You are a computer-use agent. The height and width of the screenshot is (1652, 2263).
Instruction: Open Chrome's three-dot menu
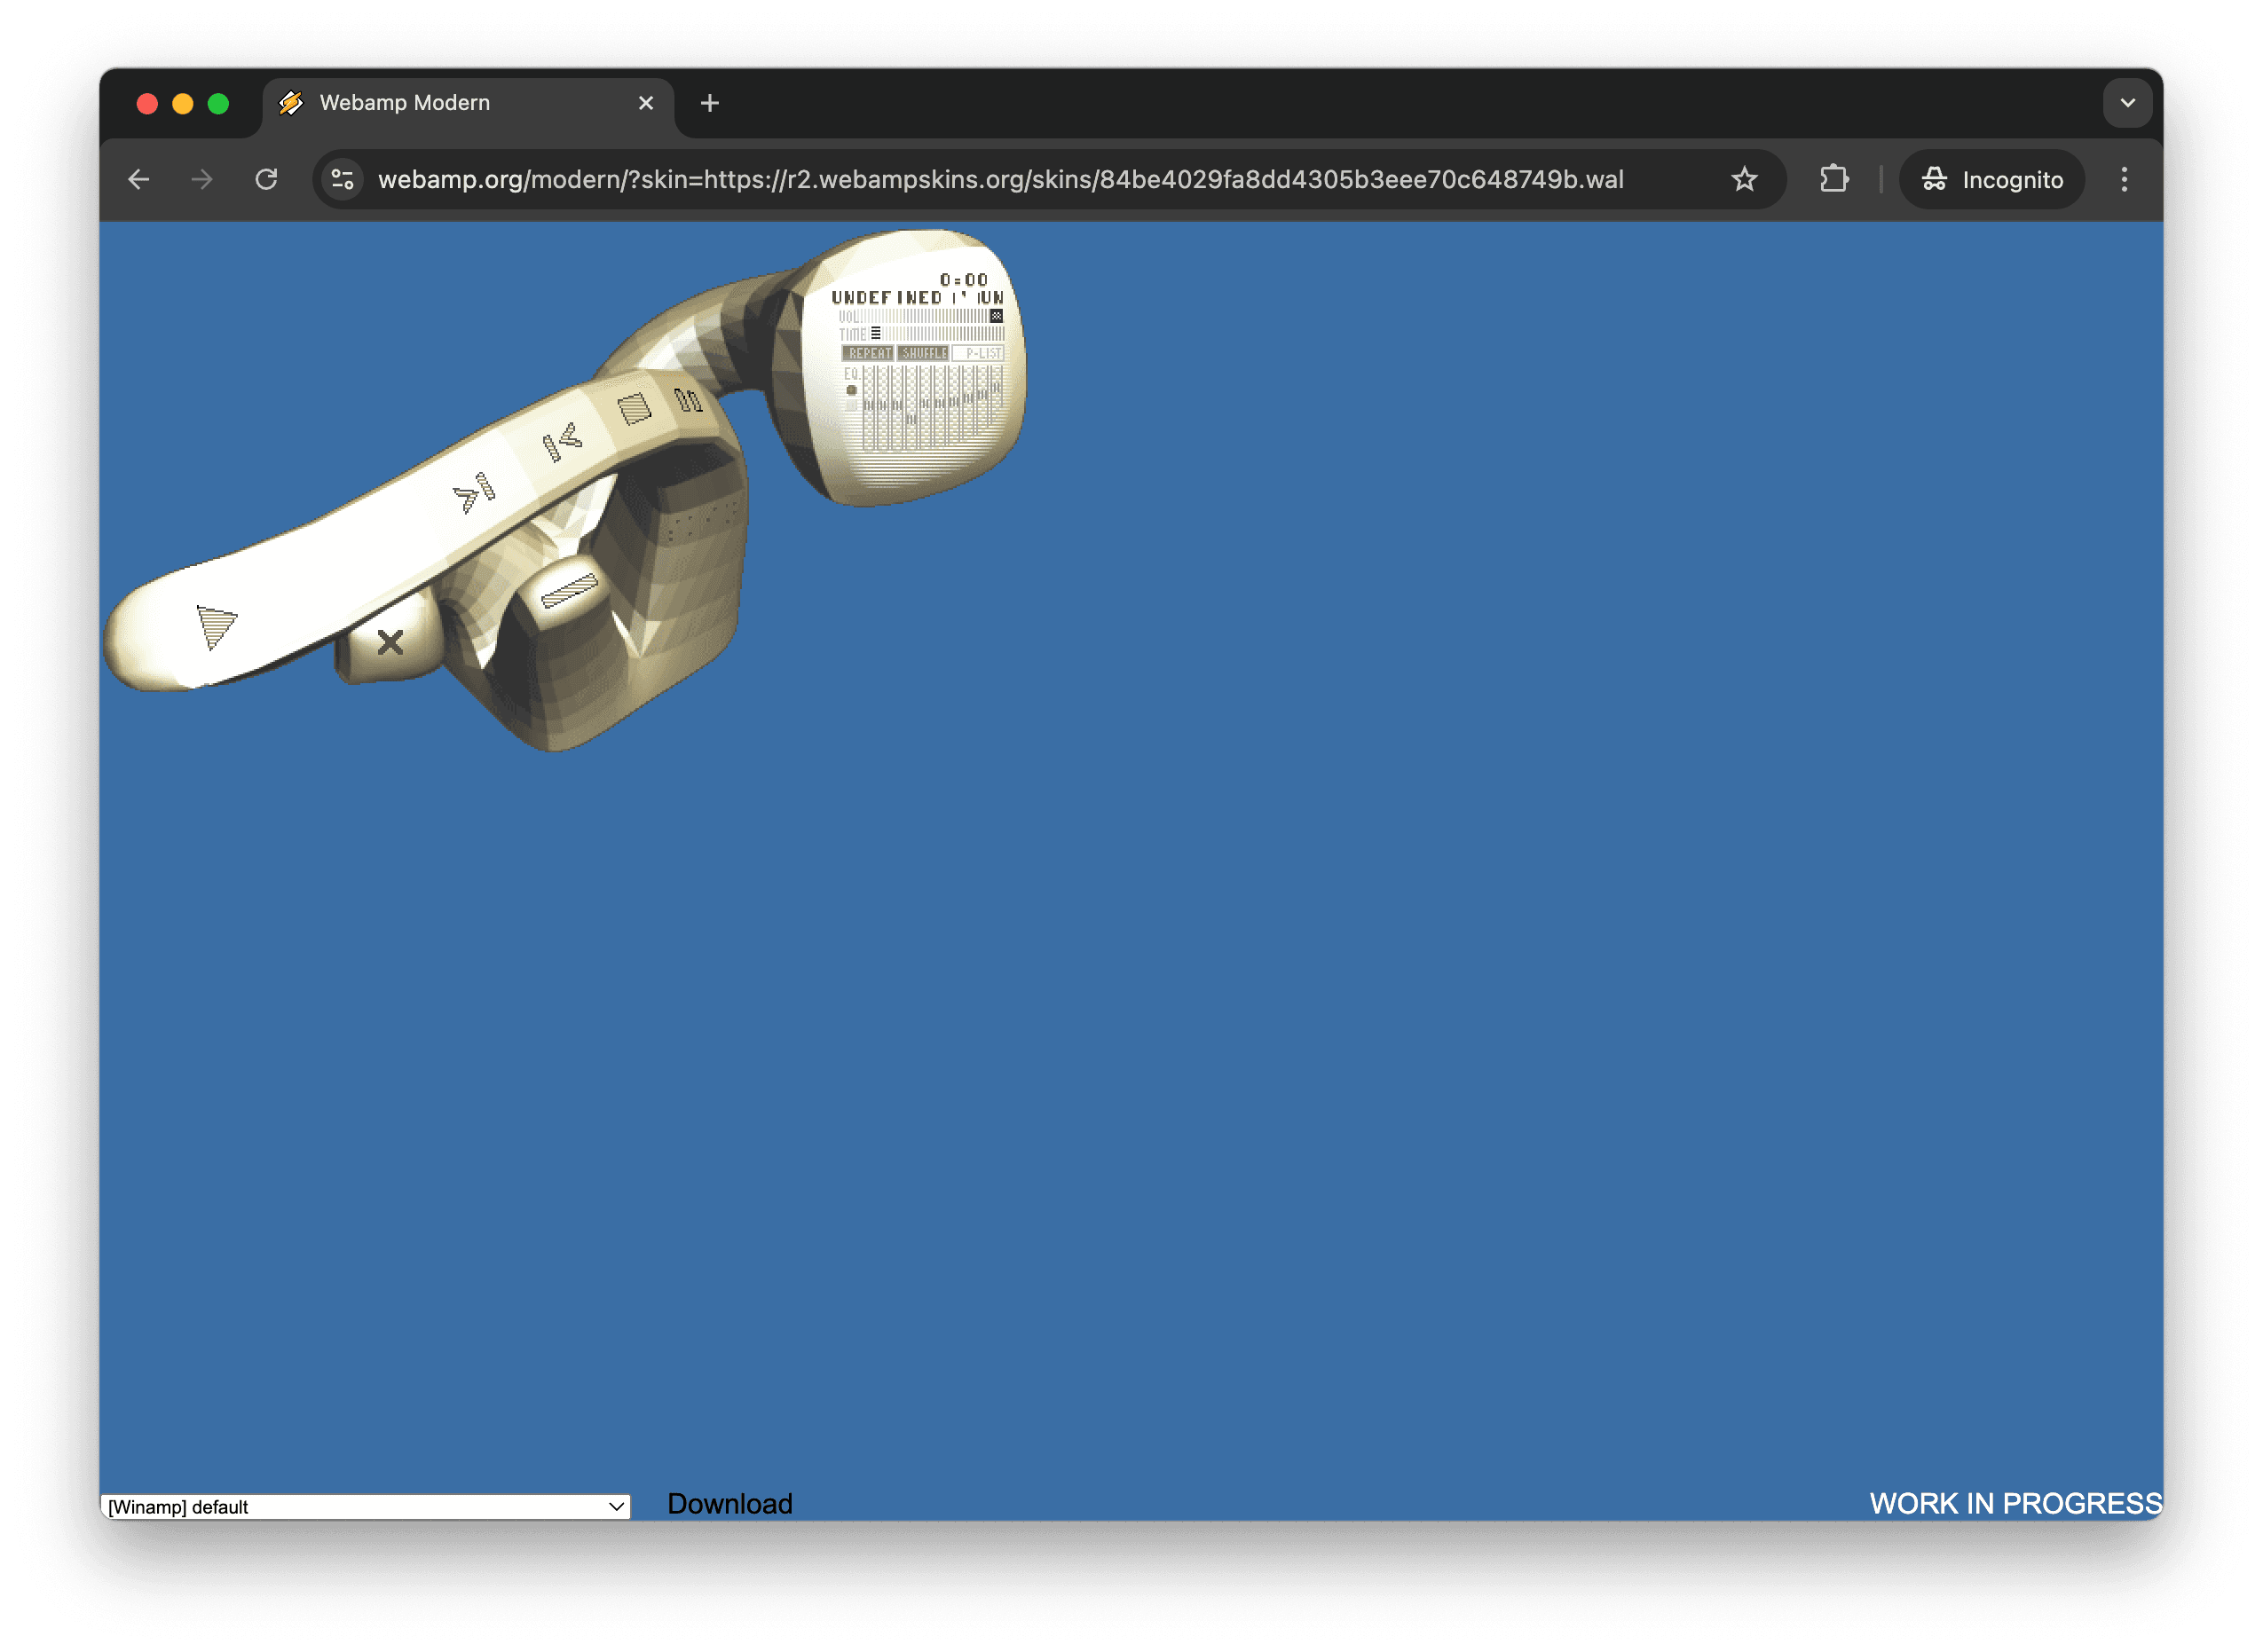click(x=2125, y=180)
